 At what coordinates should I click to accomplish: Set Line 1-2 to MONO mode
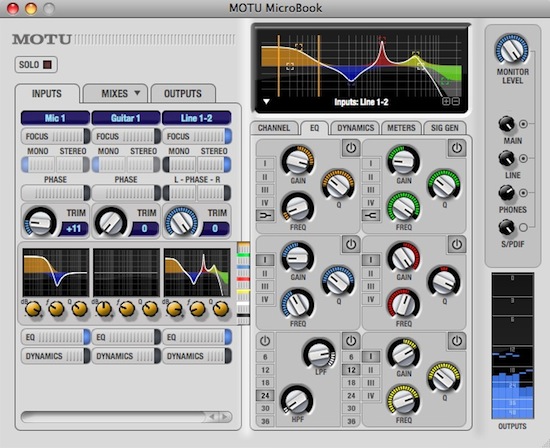tap(179, 164)
